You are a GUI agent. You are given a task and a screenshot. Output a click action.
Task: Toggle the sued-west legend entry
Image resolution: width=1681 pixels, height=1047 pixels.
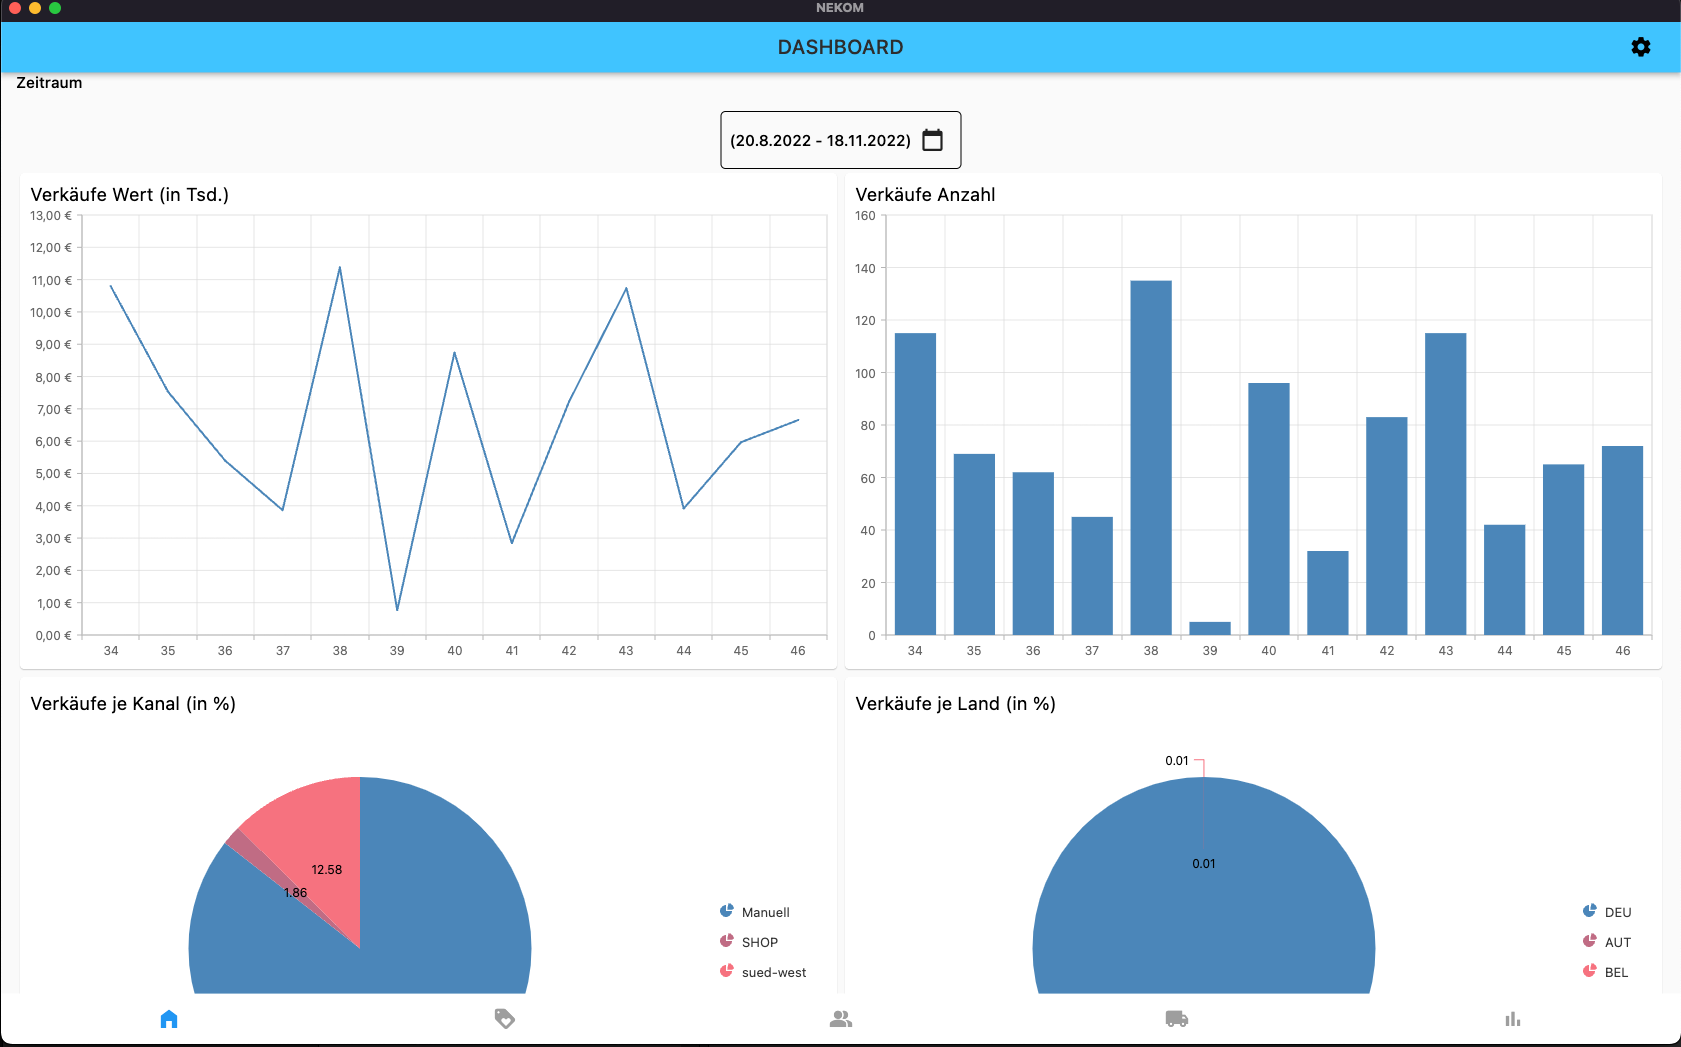[x=763, y=972]
